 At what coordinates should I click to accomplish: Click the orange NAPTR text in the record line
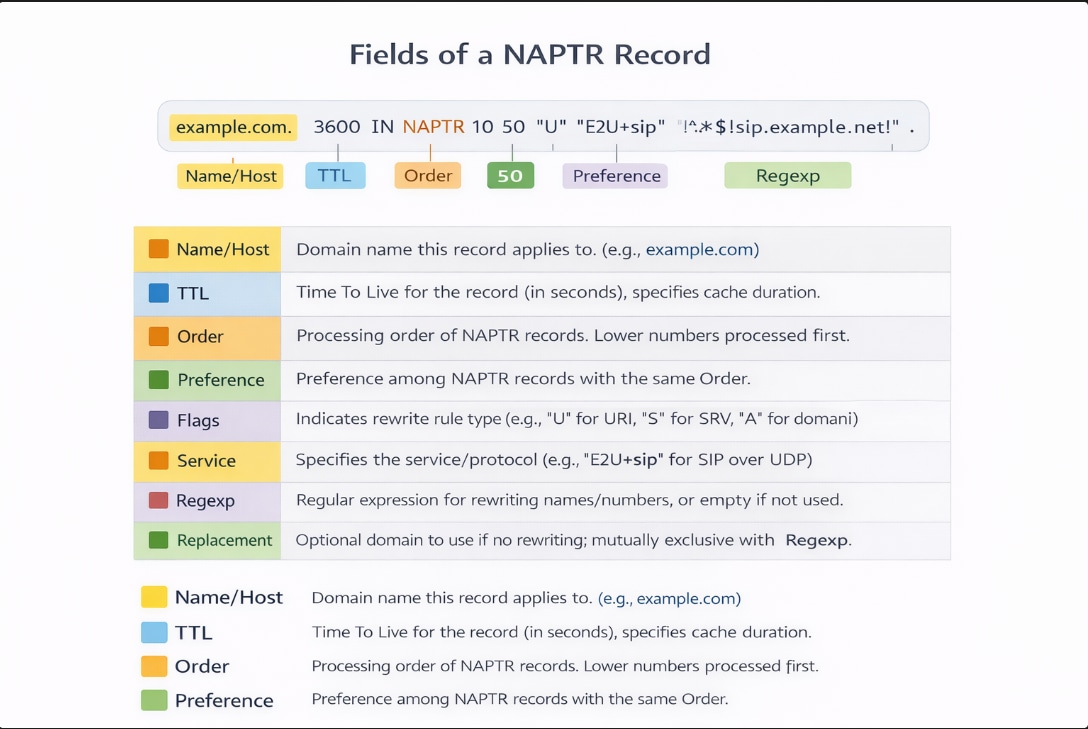coord(433,127)
